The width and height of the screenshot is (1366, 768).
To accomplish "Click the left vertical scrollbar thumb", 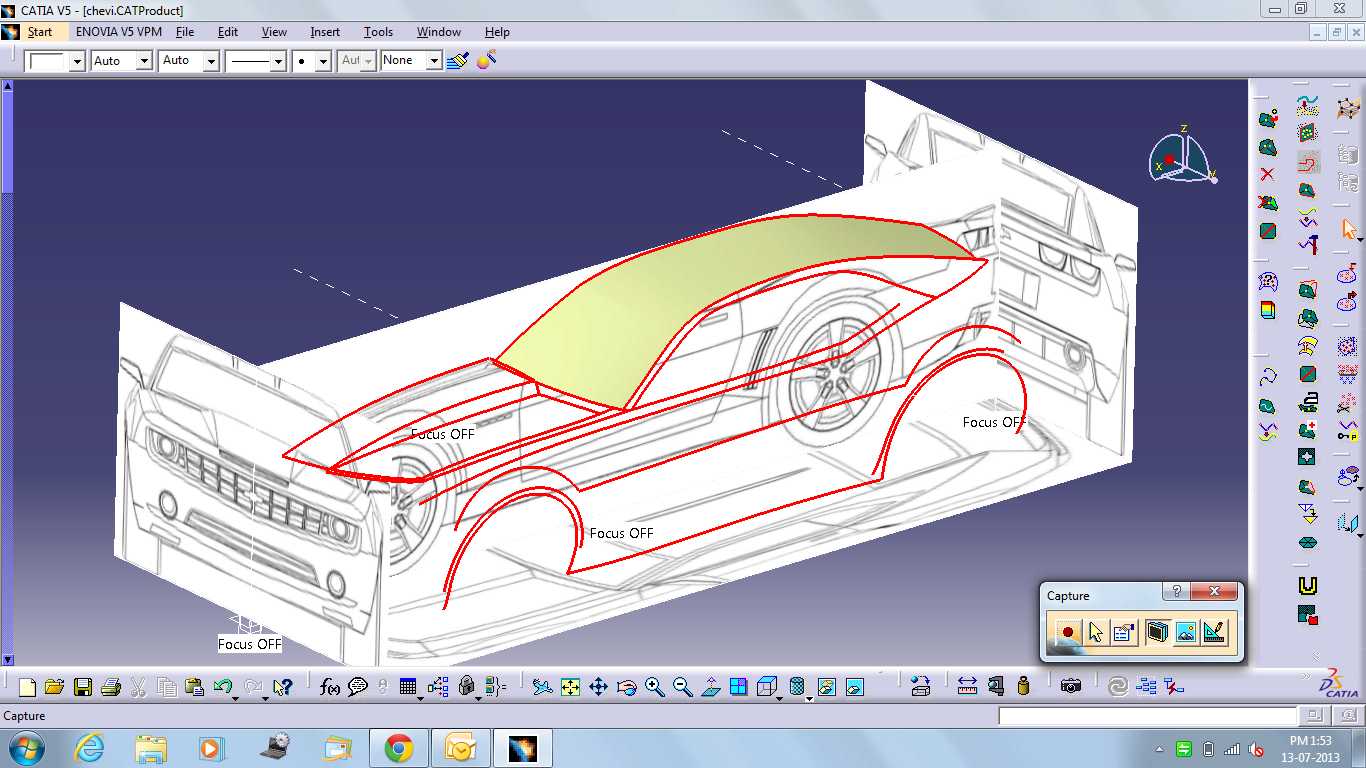I will [x=7, y=140].
